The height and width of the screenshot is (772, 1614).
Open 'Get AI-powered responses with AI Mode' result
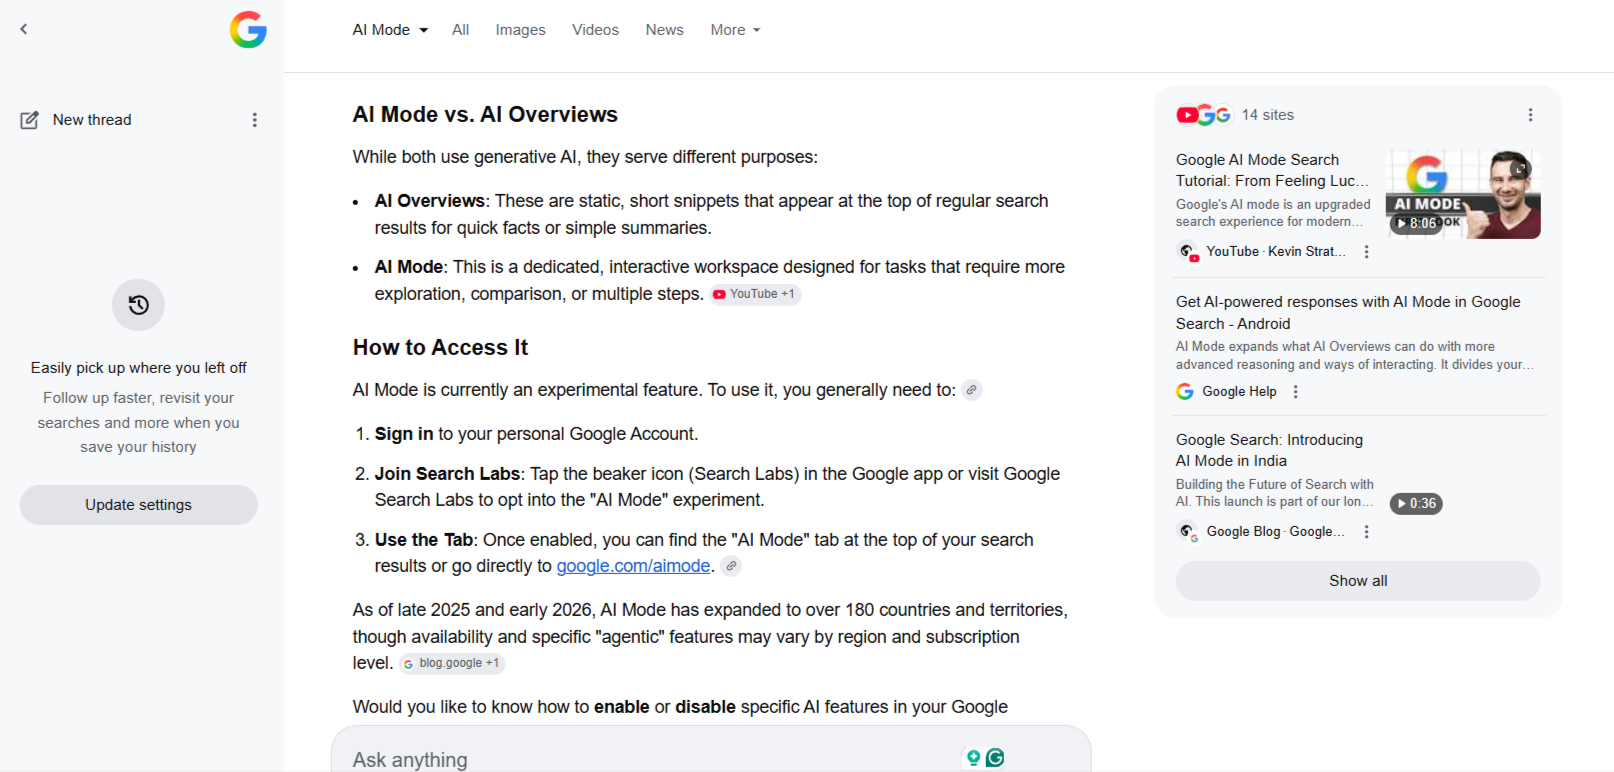tap(1348, 313)
